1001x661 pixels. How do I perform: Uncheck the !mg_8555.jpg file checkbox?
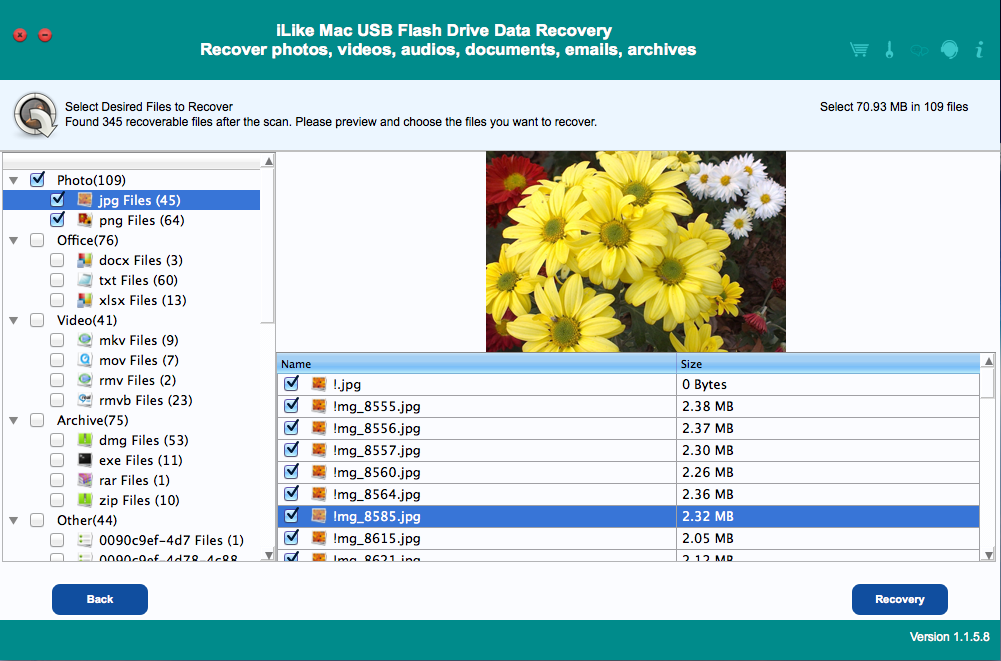tap(291, 406)
